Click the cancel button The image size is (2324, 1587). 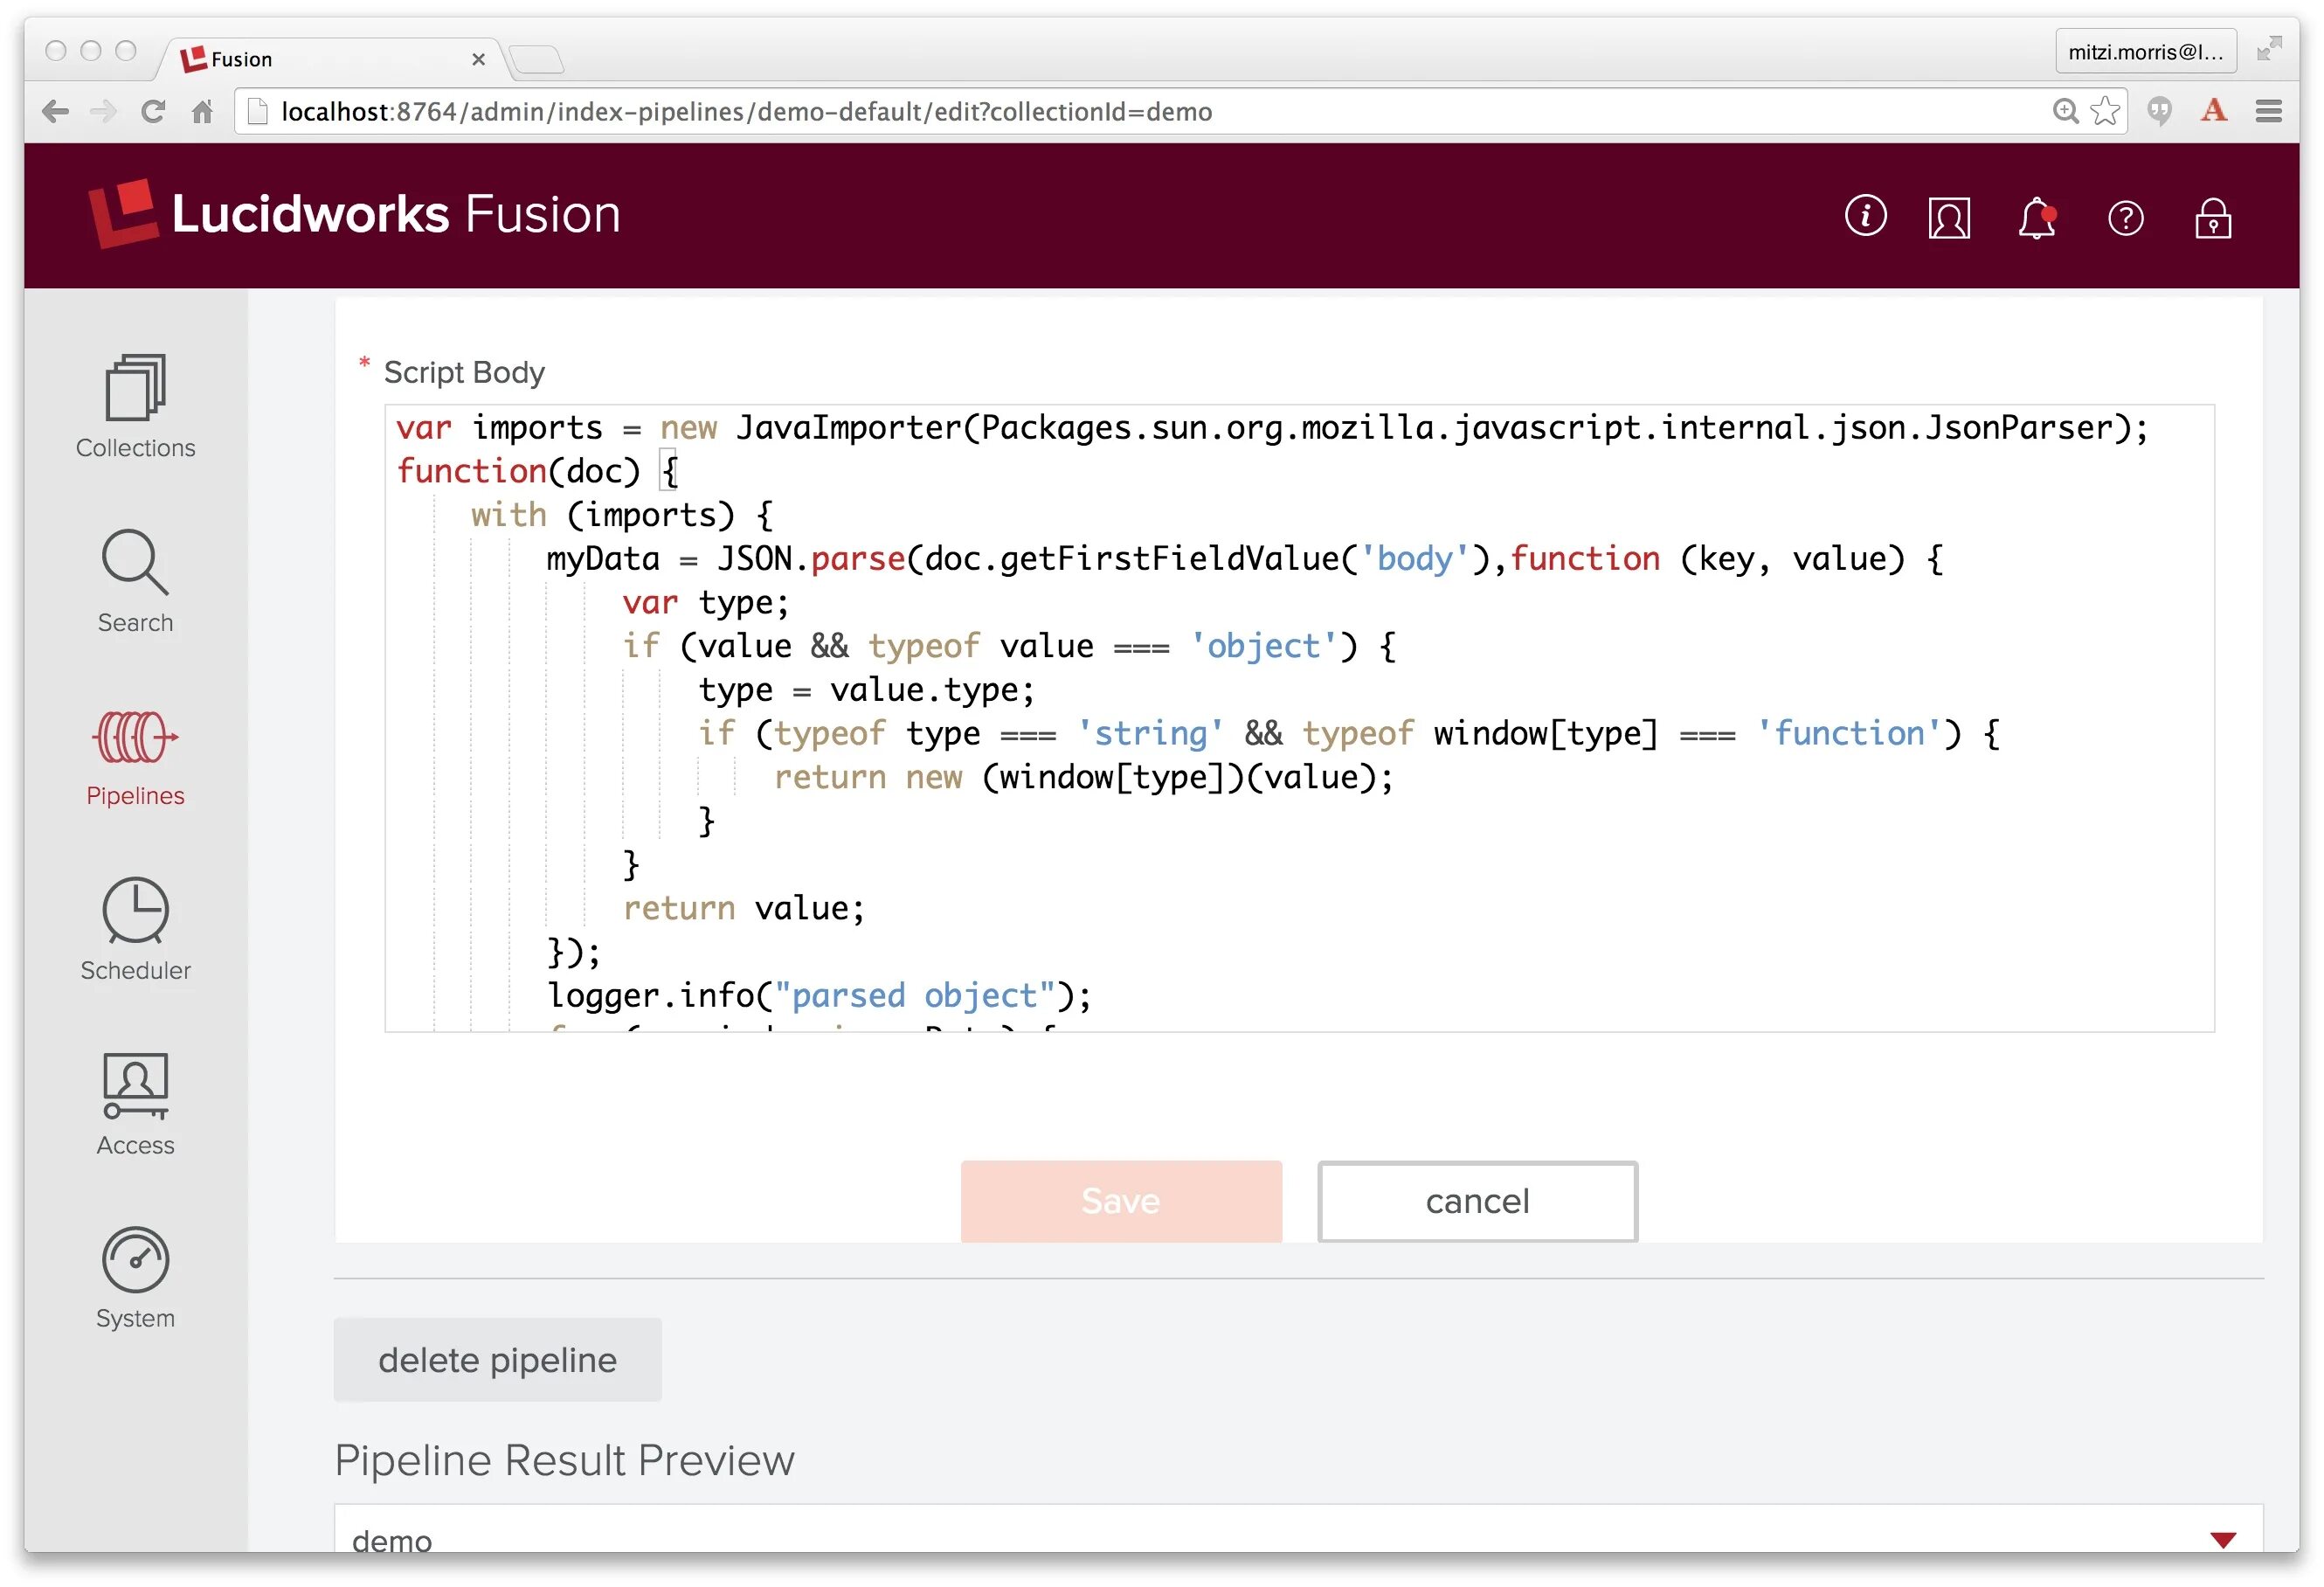point(1476,1200)
